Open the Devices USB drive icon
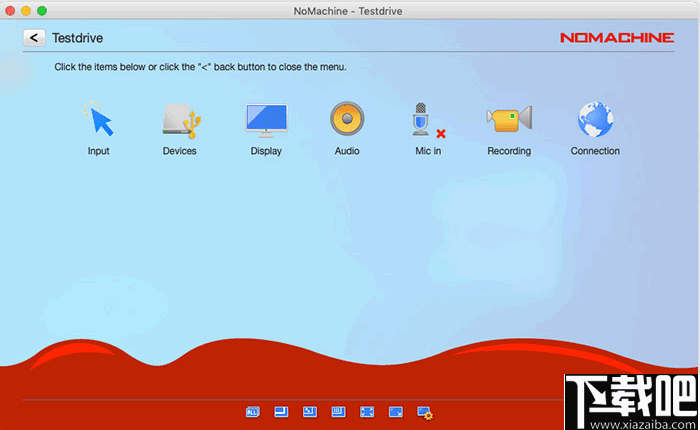This screenshot has height=430, width=700. pos(180,120)
